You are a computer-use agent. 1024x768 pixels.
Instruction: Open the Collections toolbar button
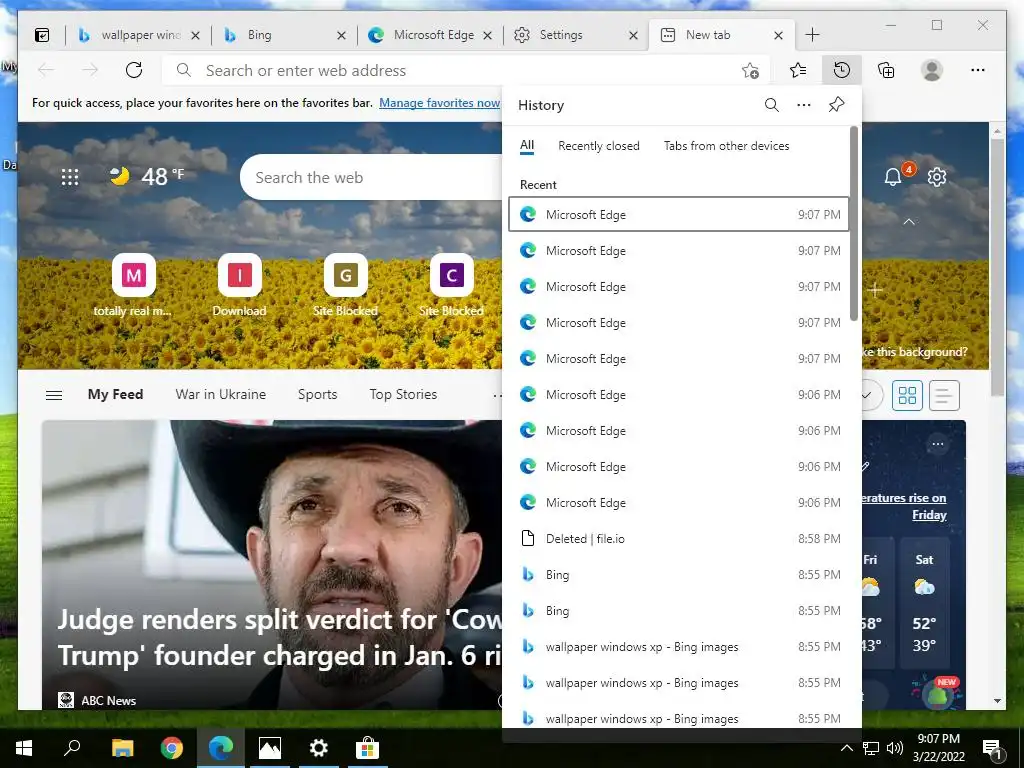tap(886, 70)
